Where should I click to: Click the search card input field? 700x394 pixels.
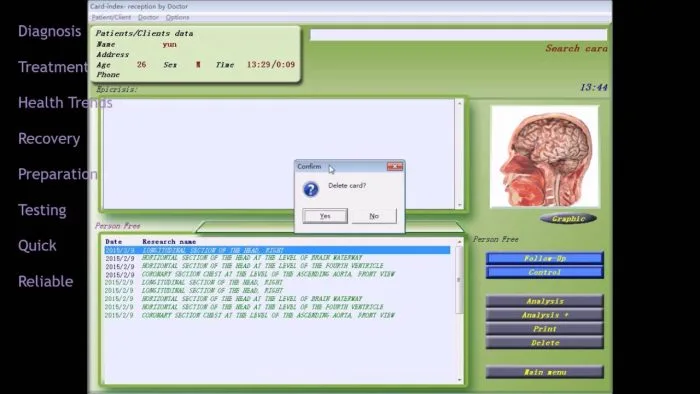(458, 35)
